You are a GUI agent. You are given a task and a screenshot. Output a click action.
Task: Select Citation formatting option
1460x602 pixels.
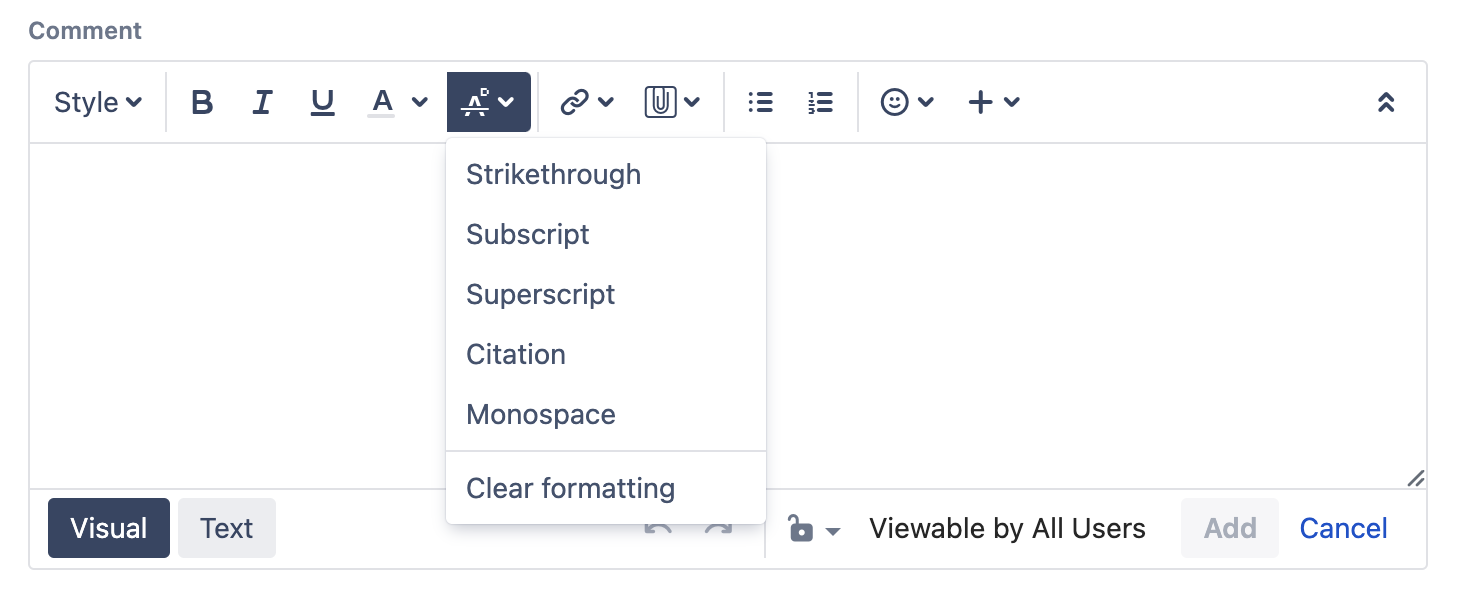point(606,354)
